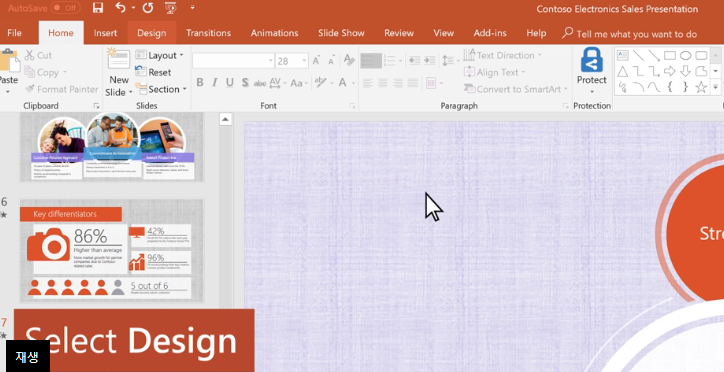Open the Copy options dropdown arrow
Viewport: 724px width, 372px height.
pyautogui.click(x=65, y=72)
